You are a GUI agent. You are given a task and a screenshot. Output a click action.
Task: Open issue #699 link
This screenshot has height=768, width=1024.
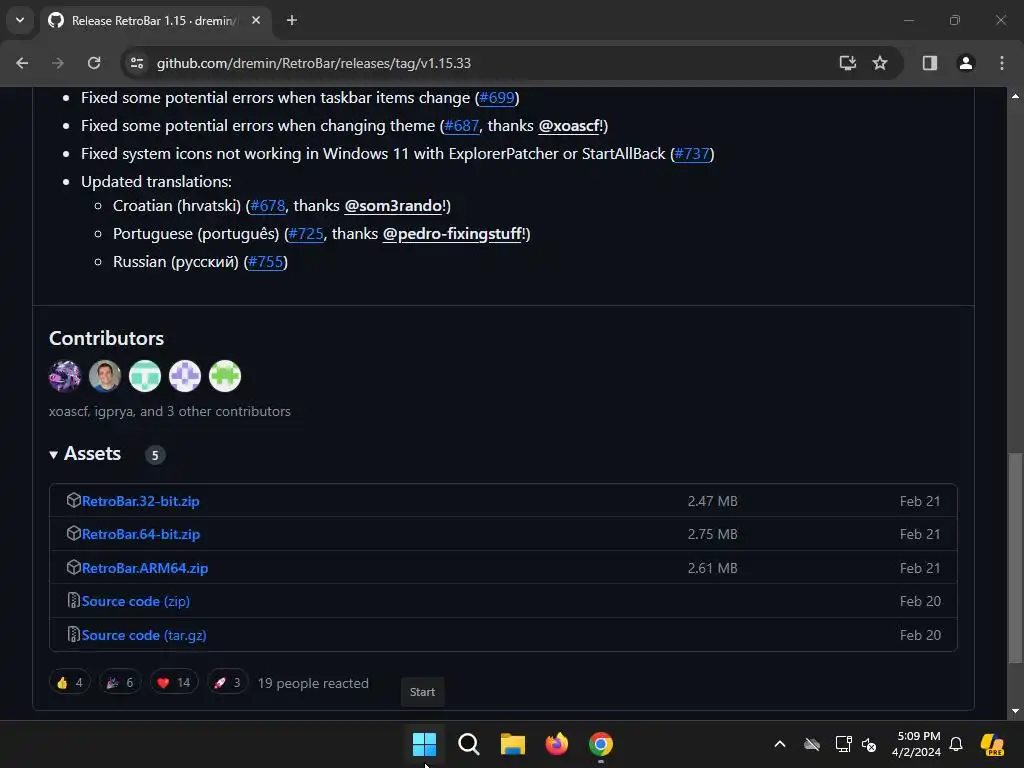click(497, 98)
